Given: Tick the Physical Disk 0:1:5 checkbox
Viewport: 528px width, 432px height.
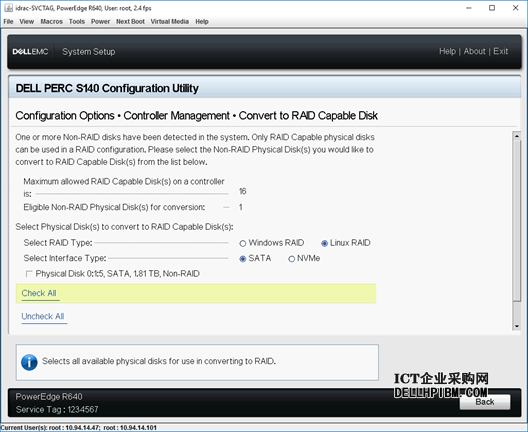Looking at the screenshot, I should click(29, 273).
